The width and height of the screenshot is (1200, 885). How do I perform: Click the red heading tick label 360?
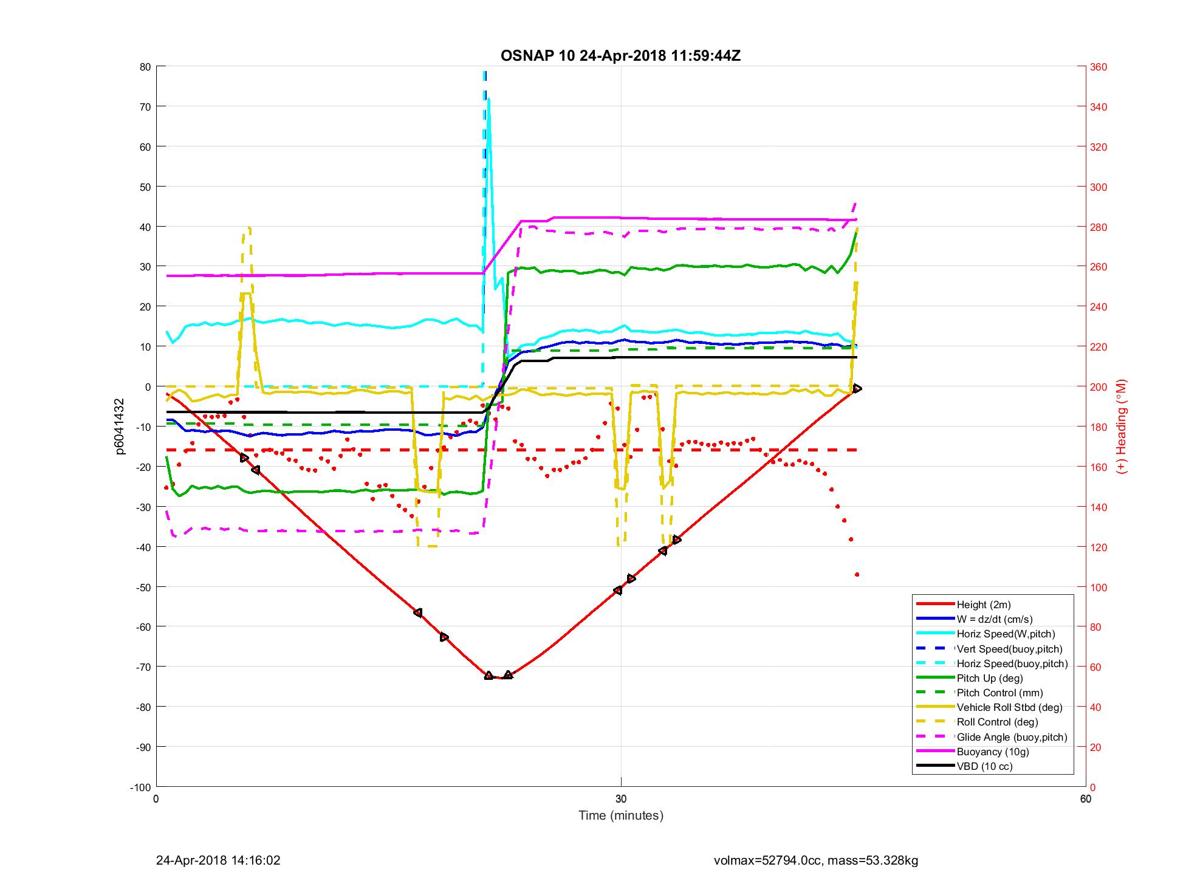point(1100,67)
